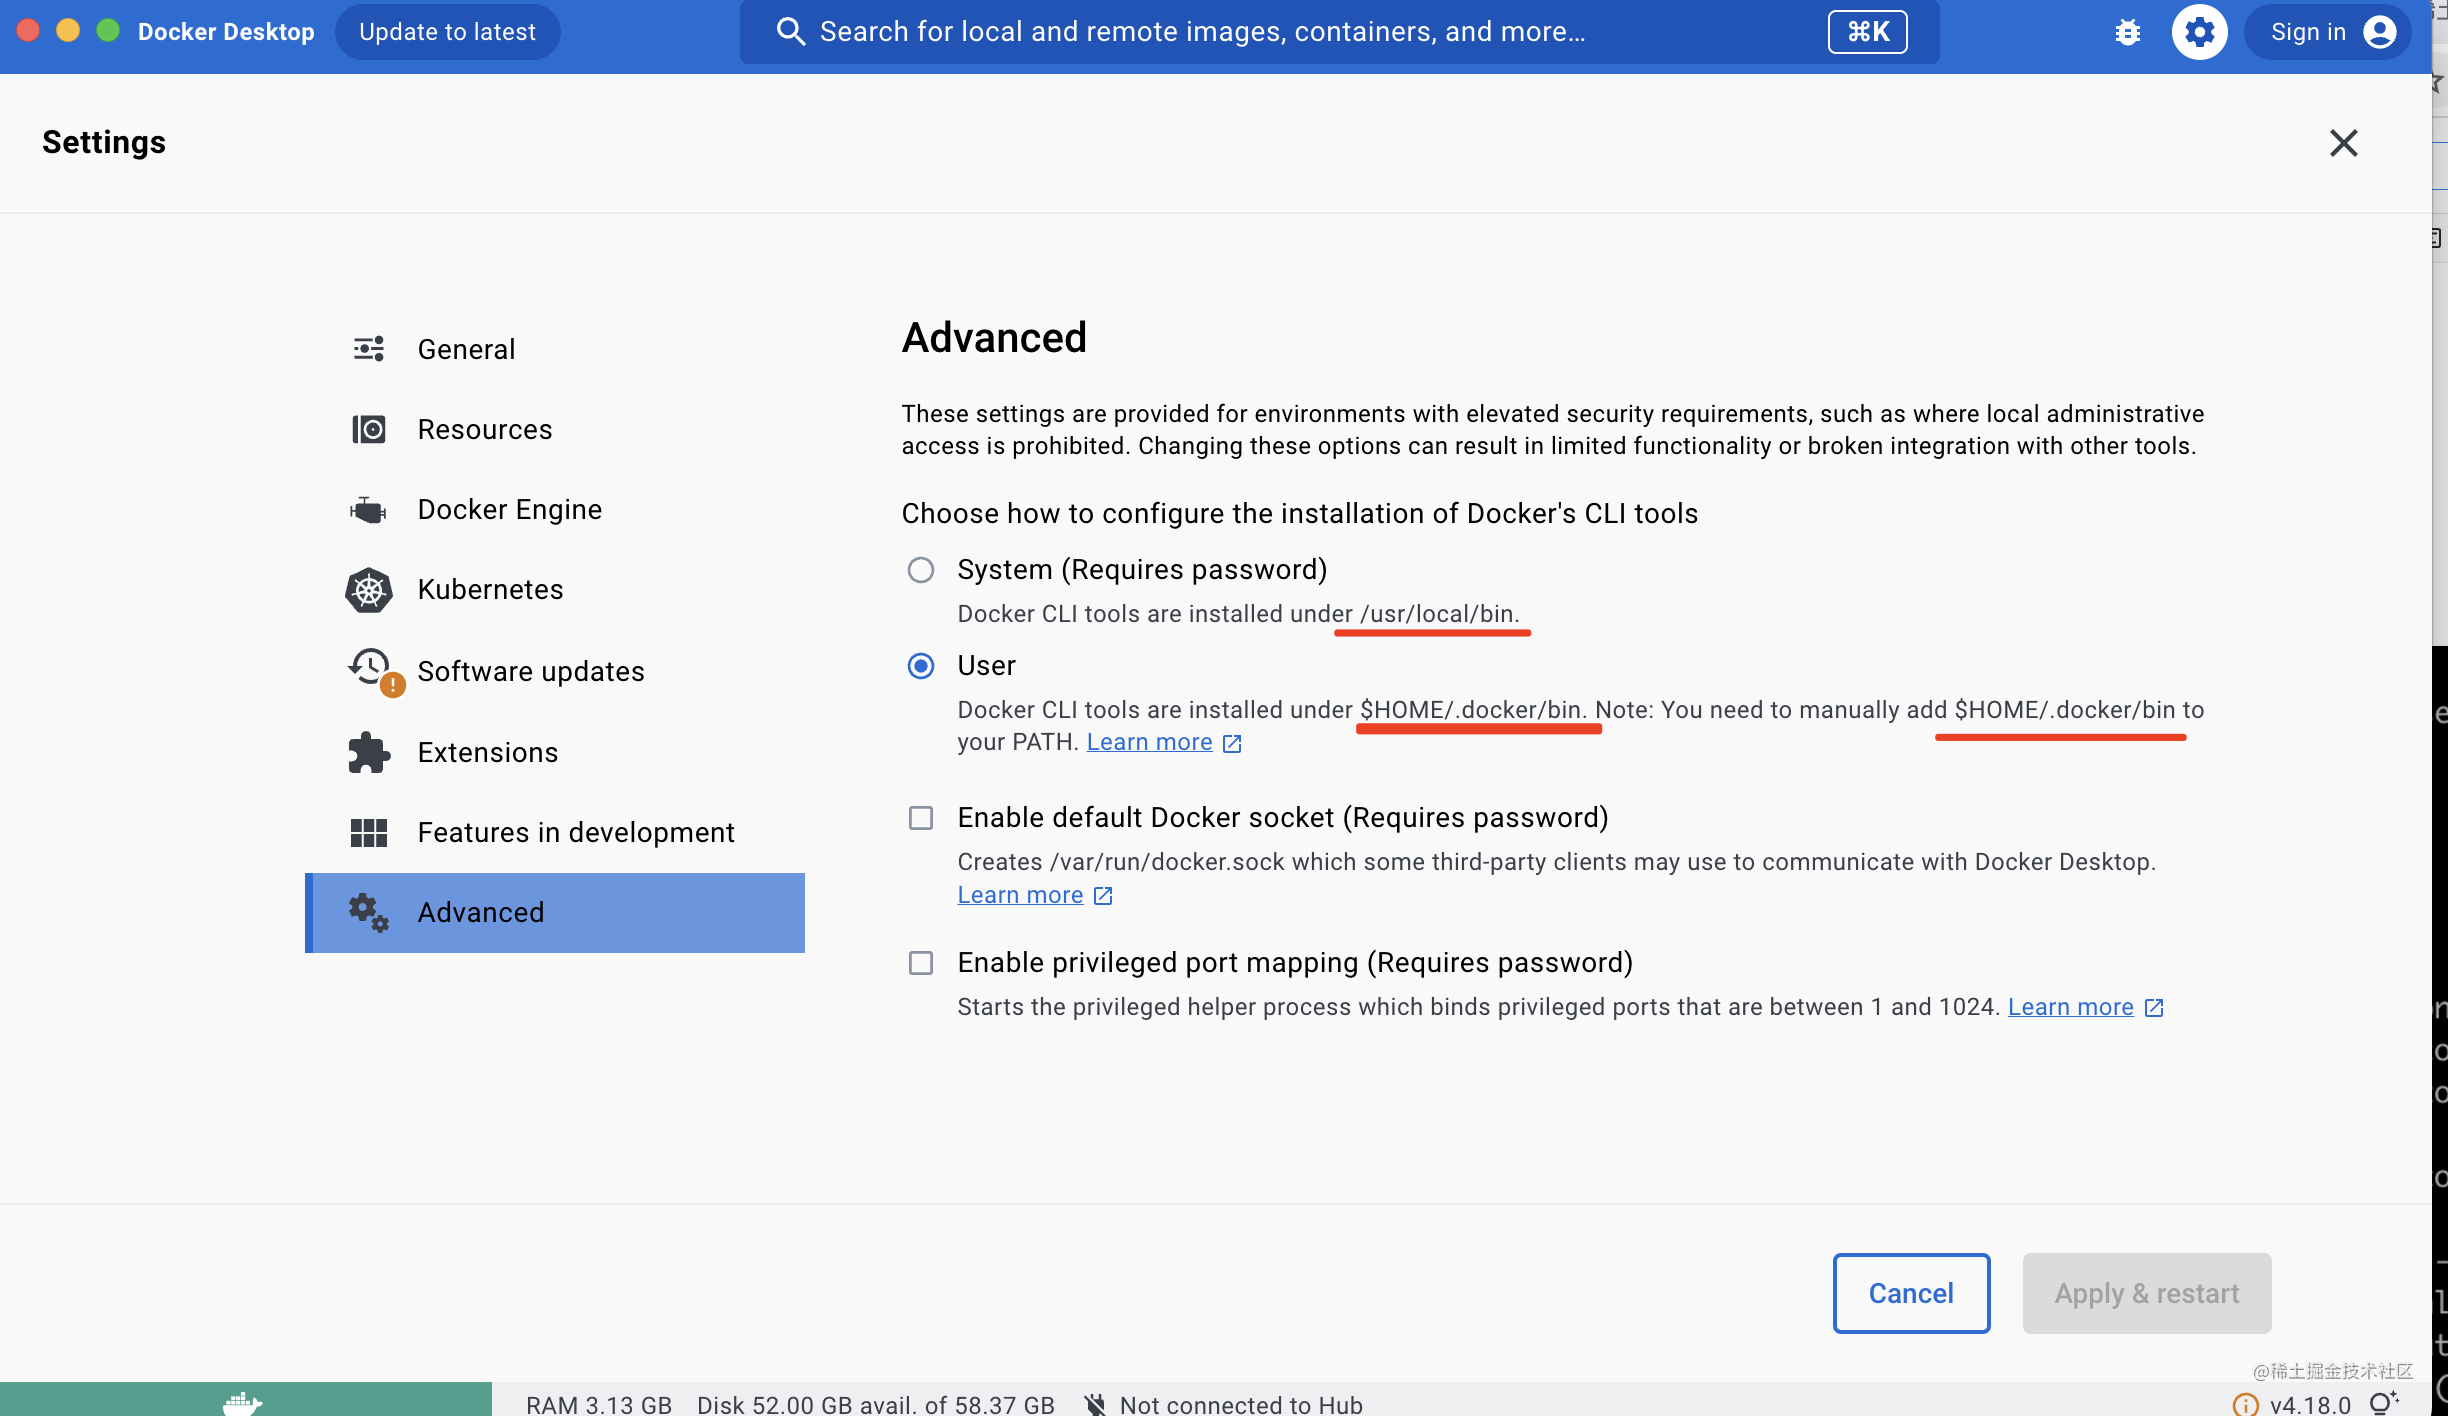Screen dimensions: 2448x1416
Task: Switch to the General settings section
Action: point(466,349)
